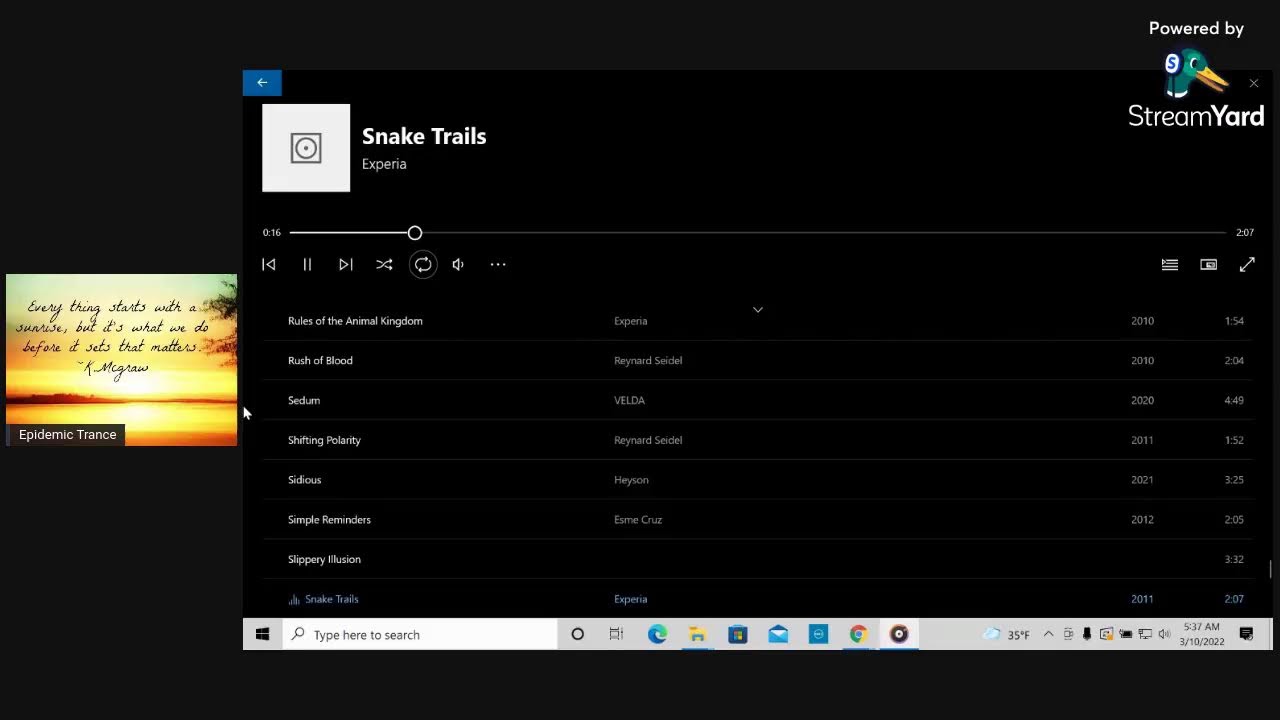Select the song Slippery Illusion
The width and height of the screenshot is (1280, 720).
click(x=757, y=559)
